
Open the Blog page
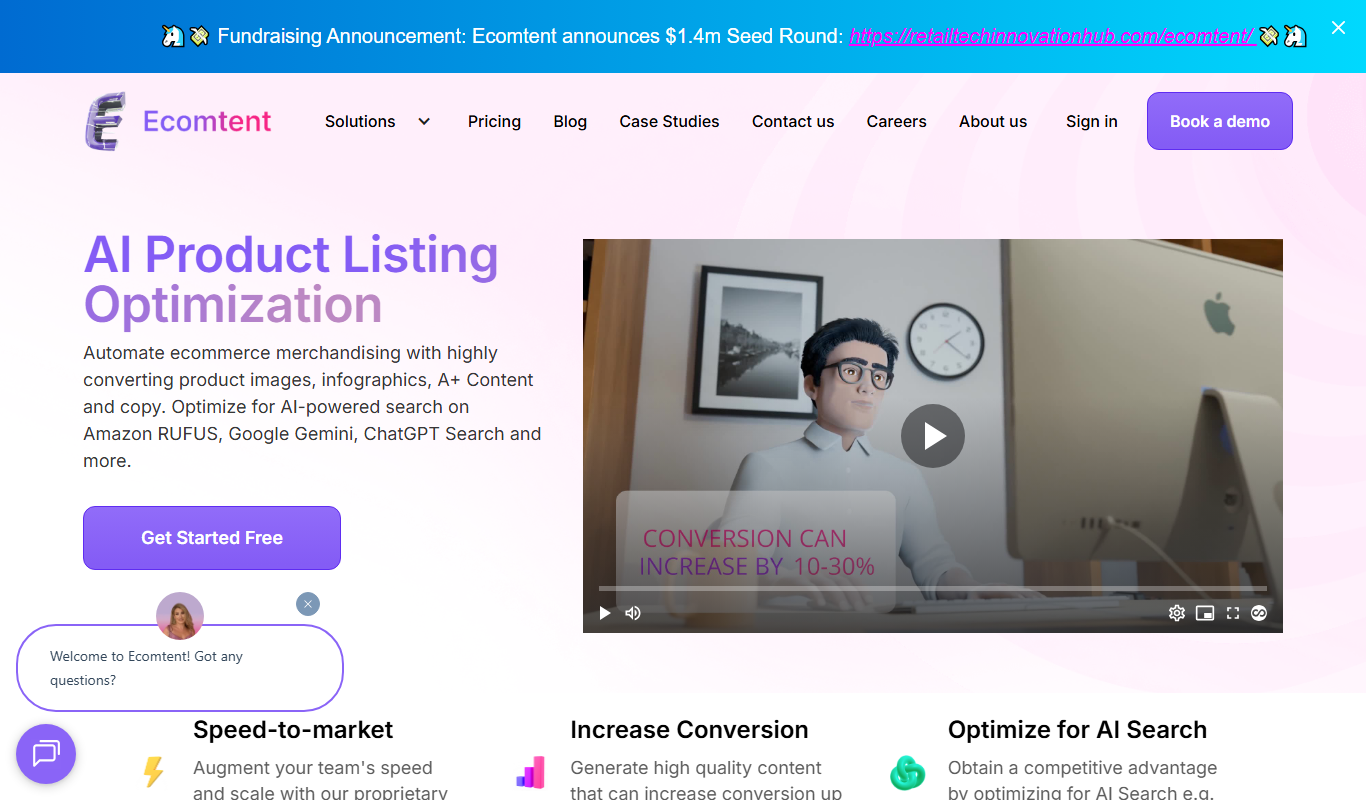click(x=570, y=121)
